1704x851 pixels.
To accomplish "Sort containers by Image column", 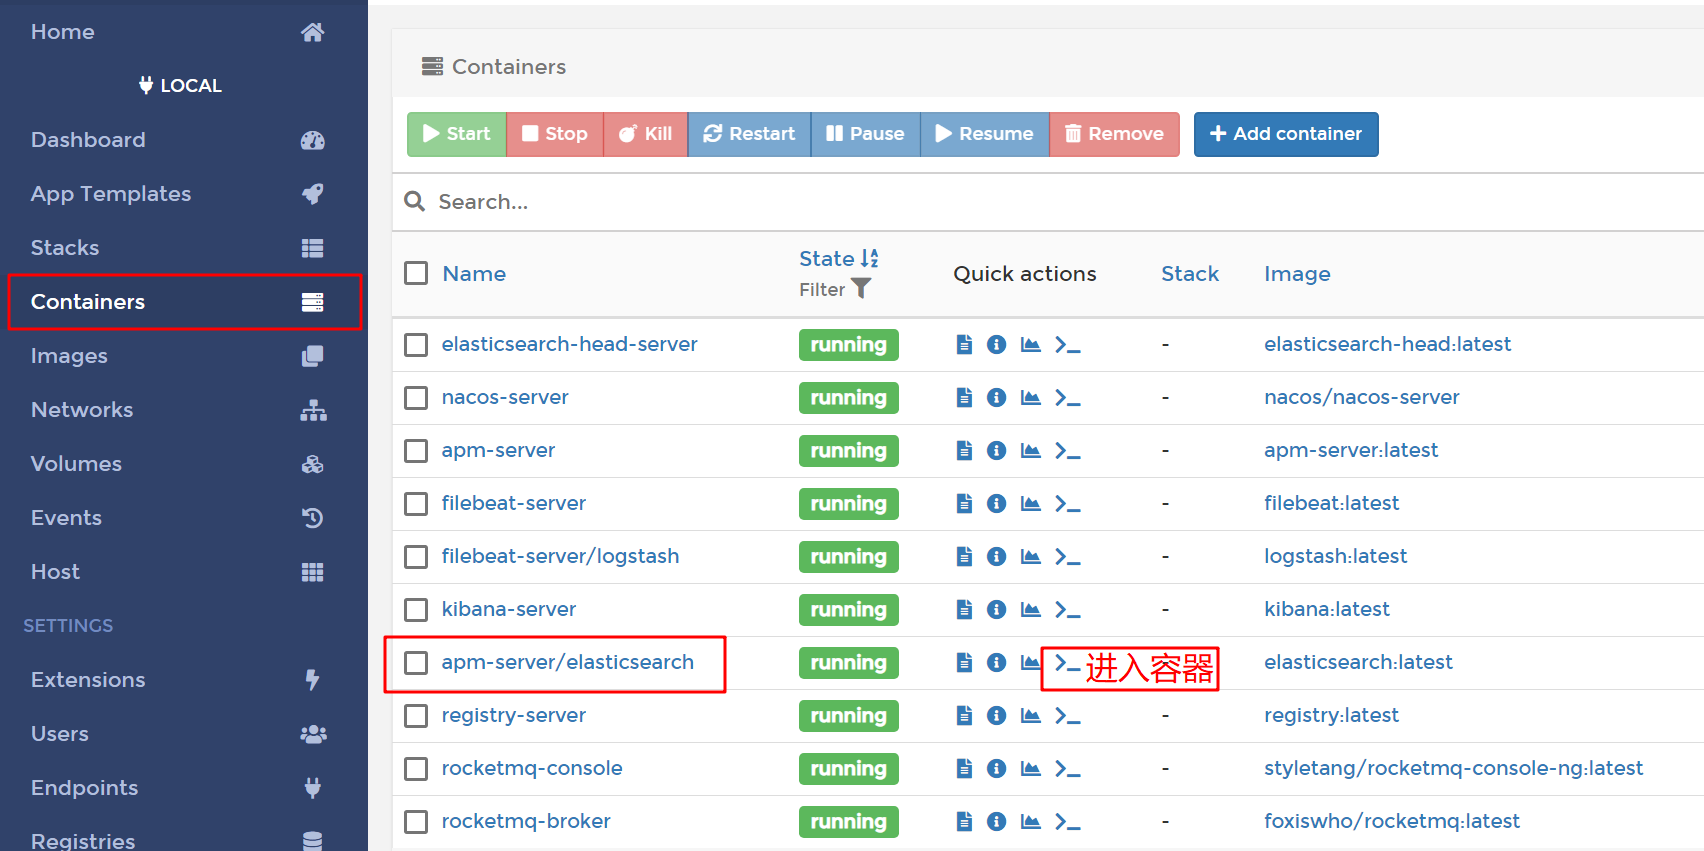I will point(1297,274).
